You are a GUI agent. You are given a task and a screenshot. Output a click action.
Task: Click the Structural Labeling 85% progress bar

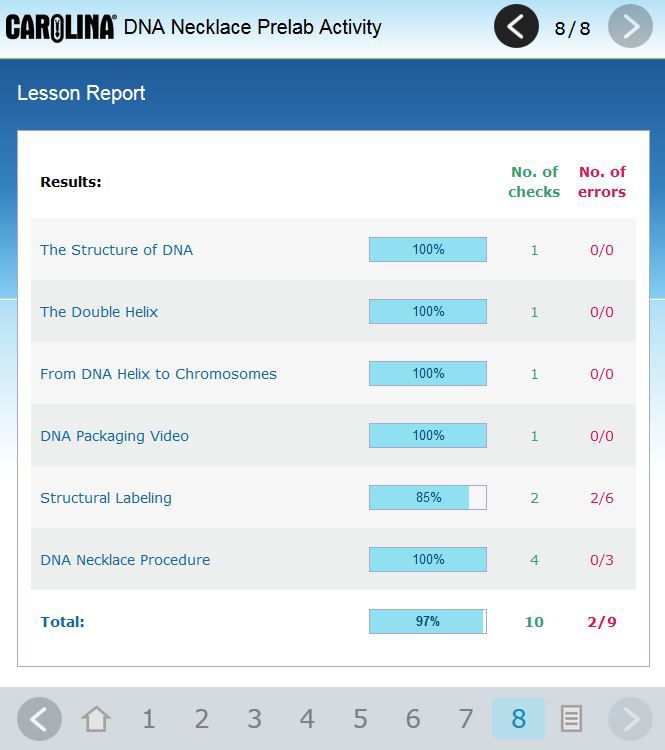(x=427, y=498)
